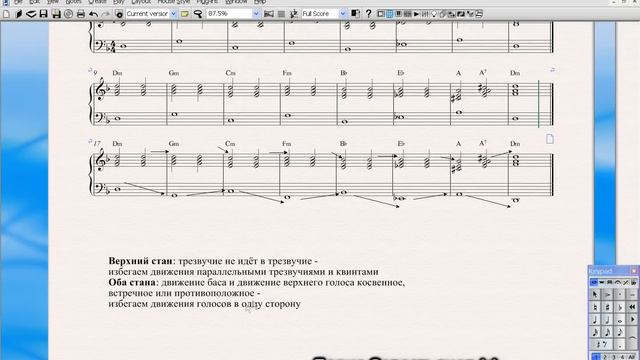Image resolution: width=640 pixels, height=360 pixels.
Task: Select the third Keypad layout tab
Action: 609,282
